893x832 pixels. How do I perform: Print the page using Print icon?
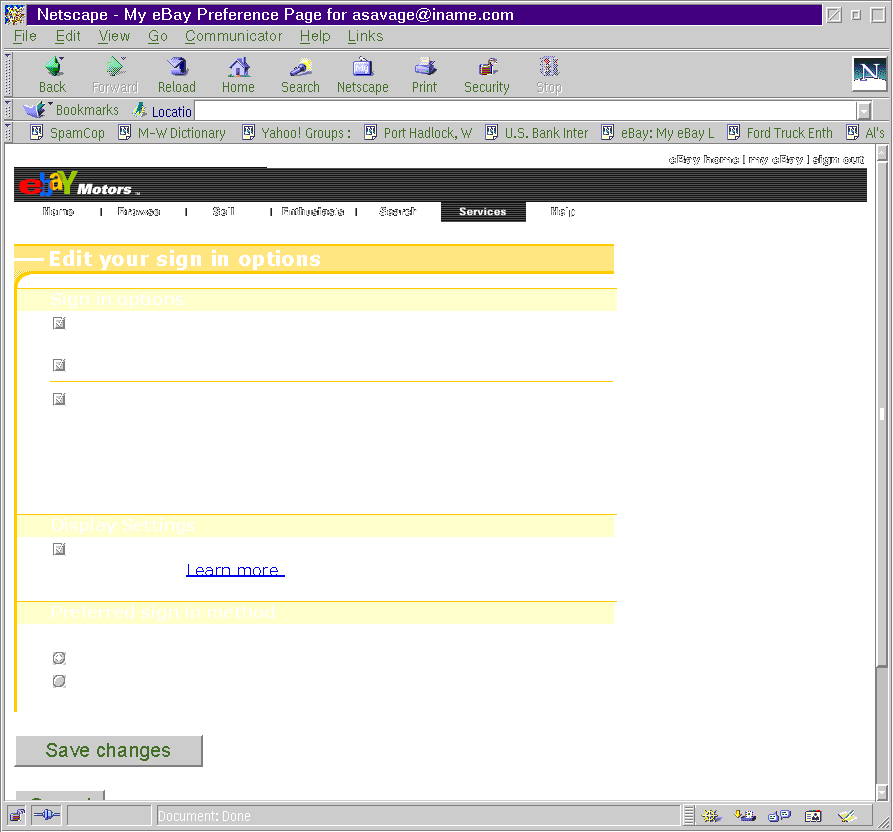(x=425, y=68)
